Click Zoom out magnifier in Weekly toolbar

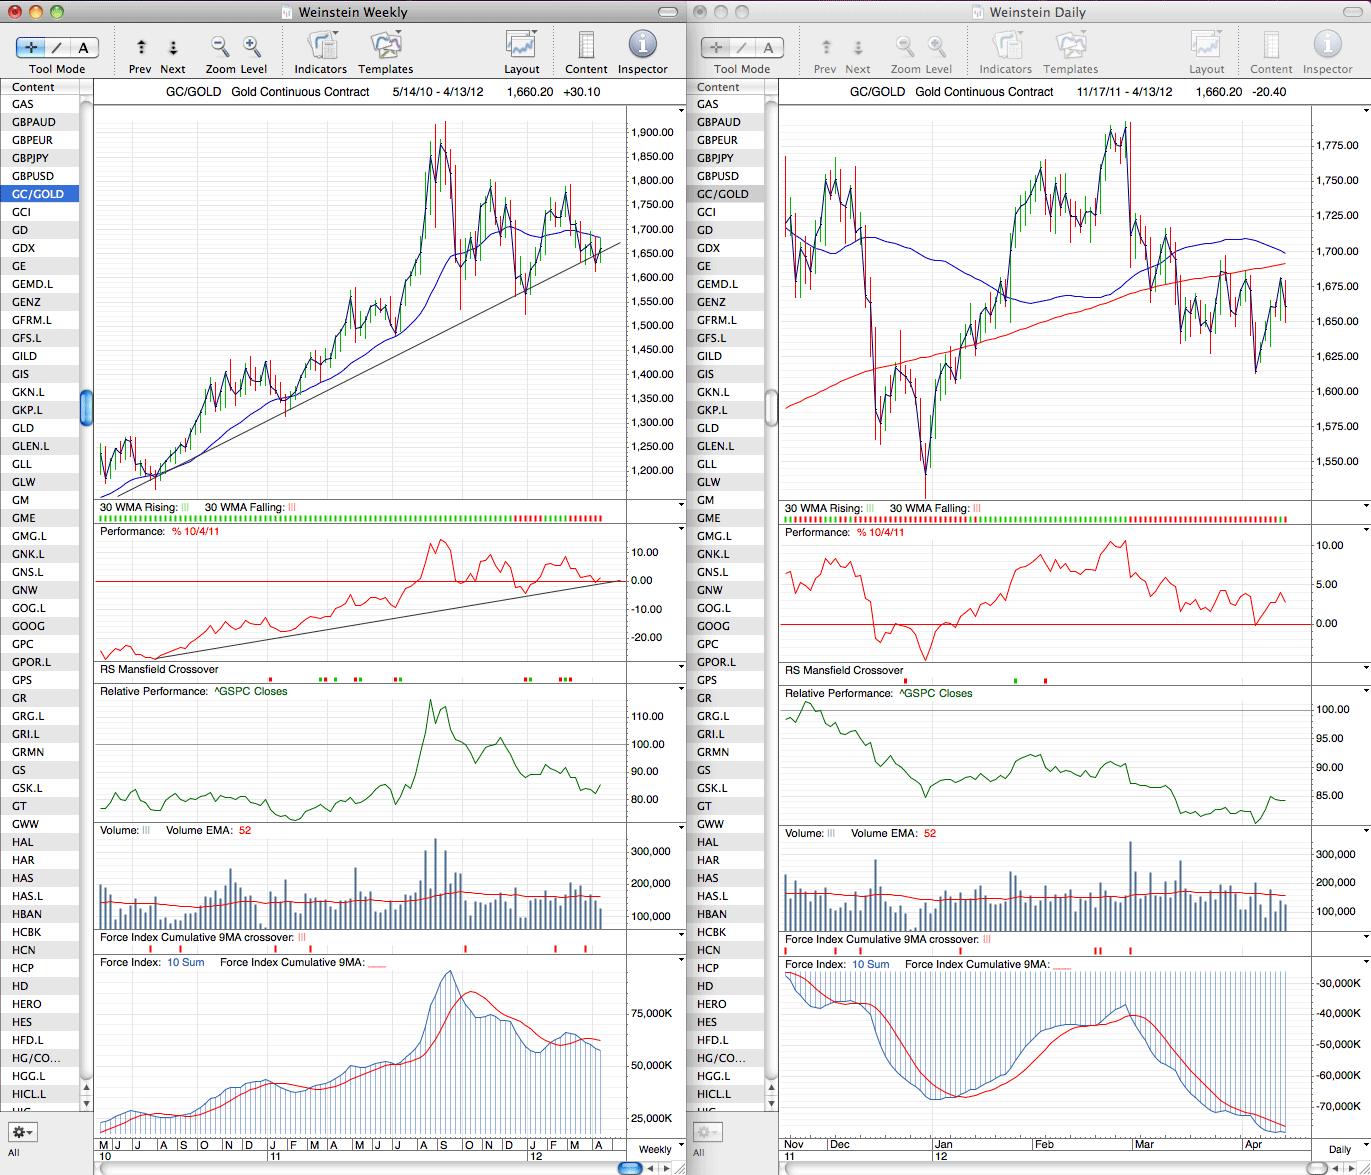coord(220,47)
